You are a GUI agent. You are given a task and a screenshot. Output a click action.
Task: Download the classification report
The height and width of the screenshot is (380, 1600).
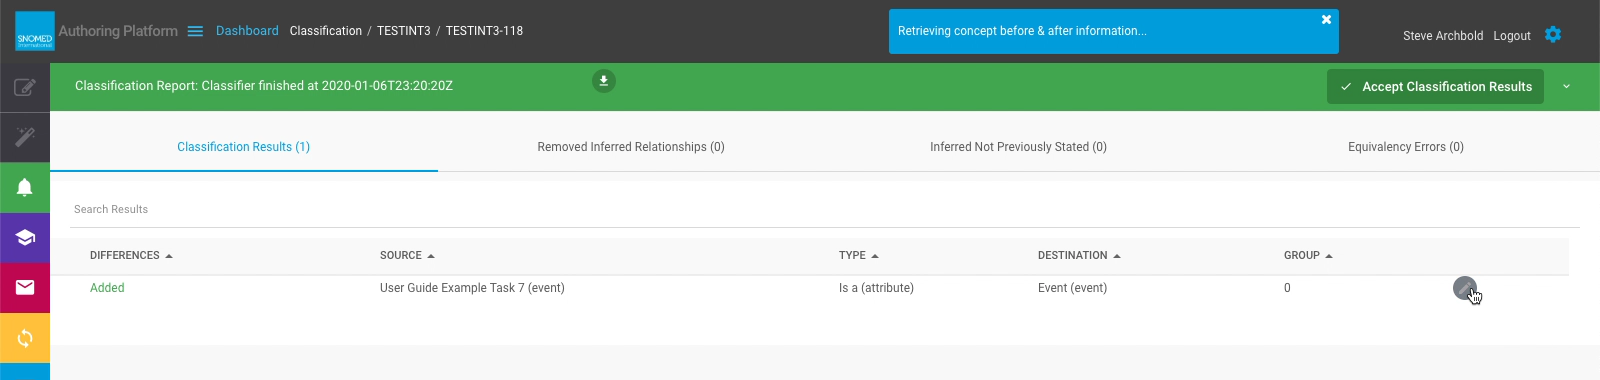coord(603,81)
